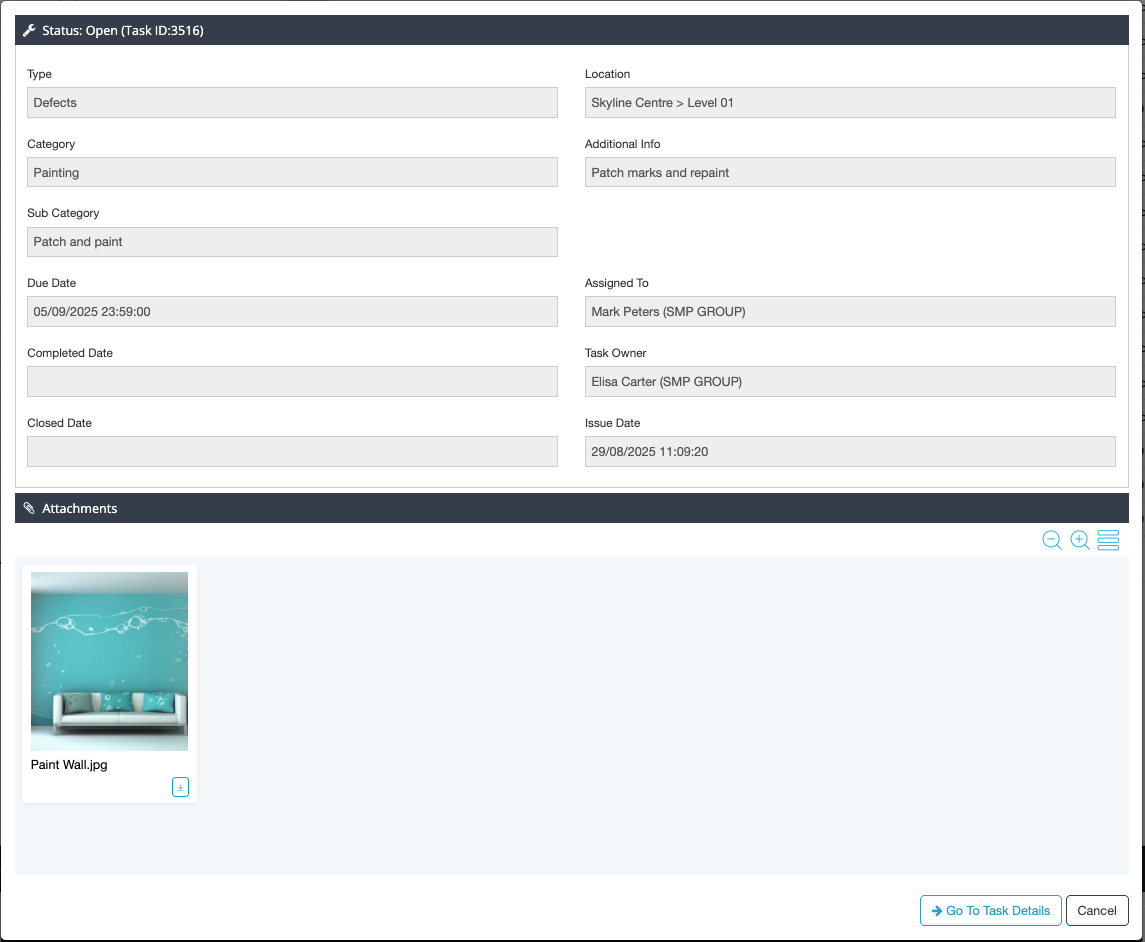Click the empty Closed Date field

pos(292,451)
